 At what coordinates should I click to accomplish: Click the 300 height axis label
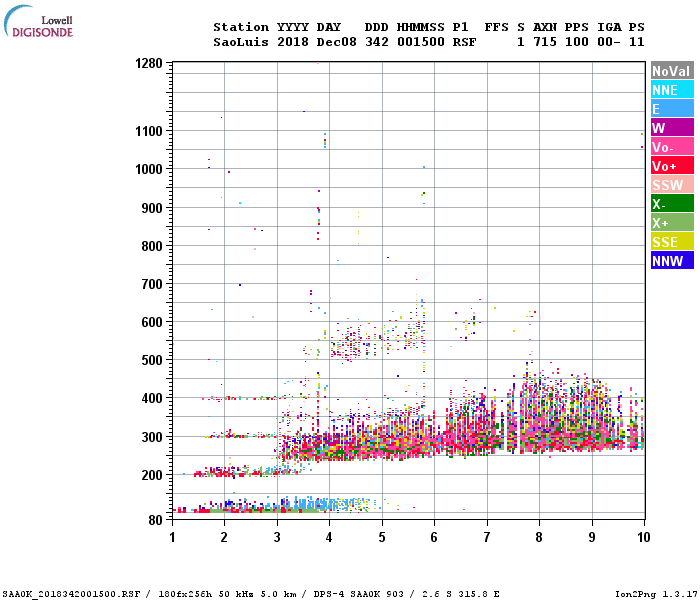coord(152,437)
